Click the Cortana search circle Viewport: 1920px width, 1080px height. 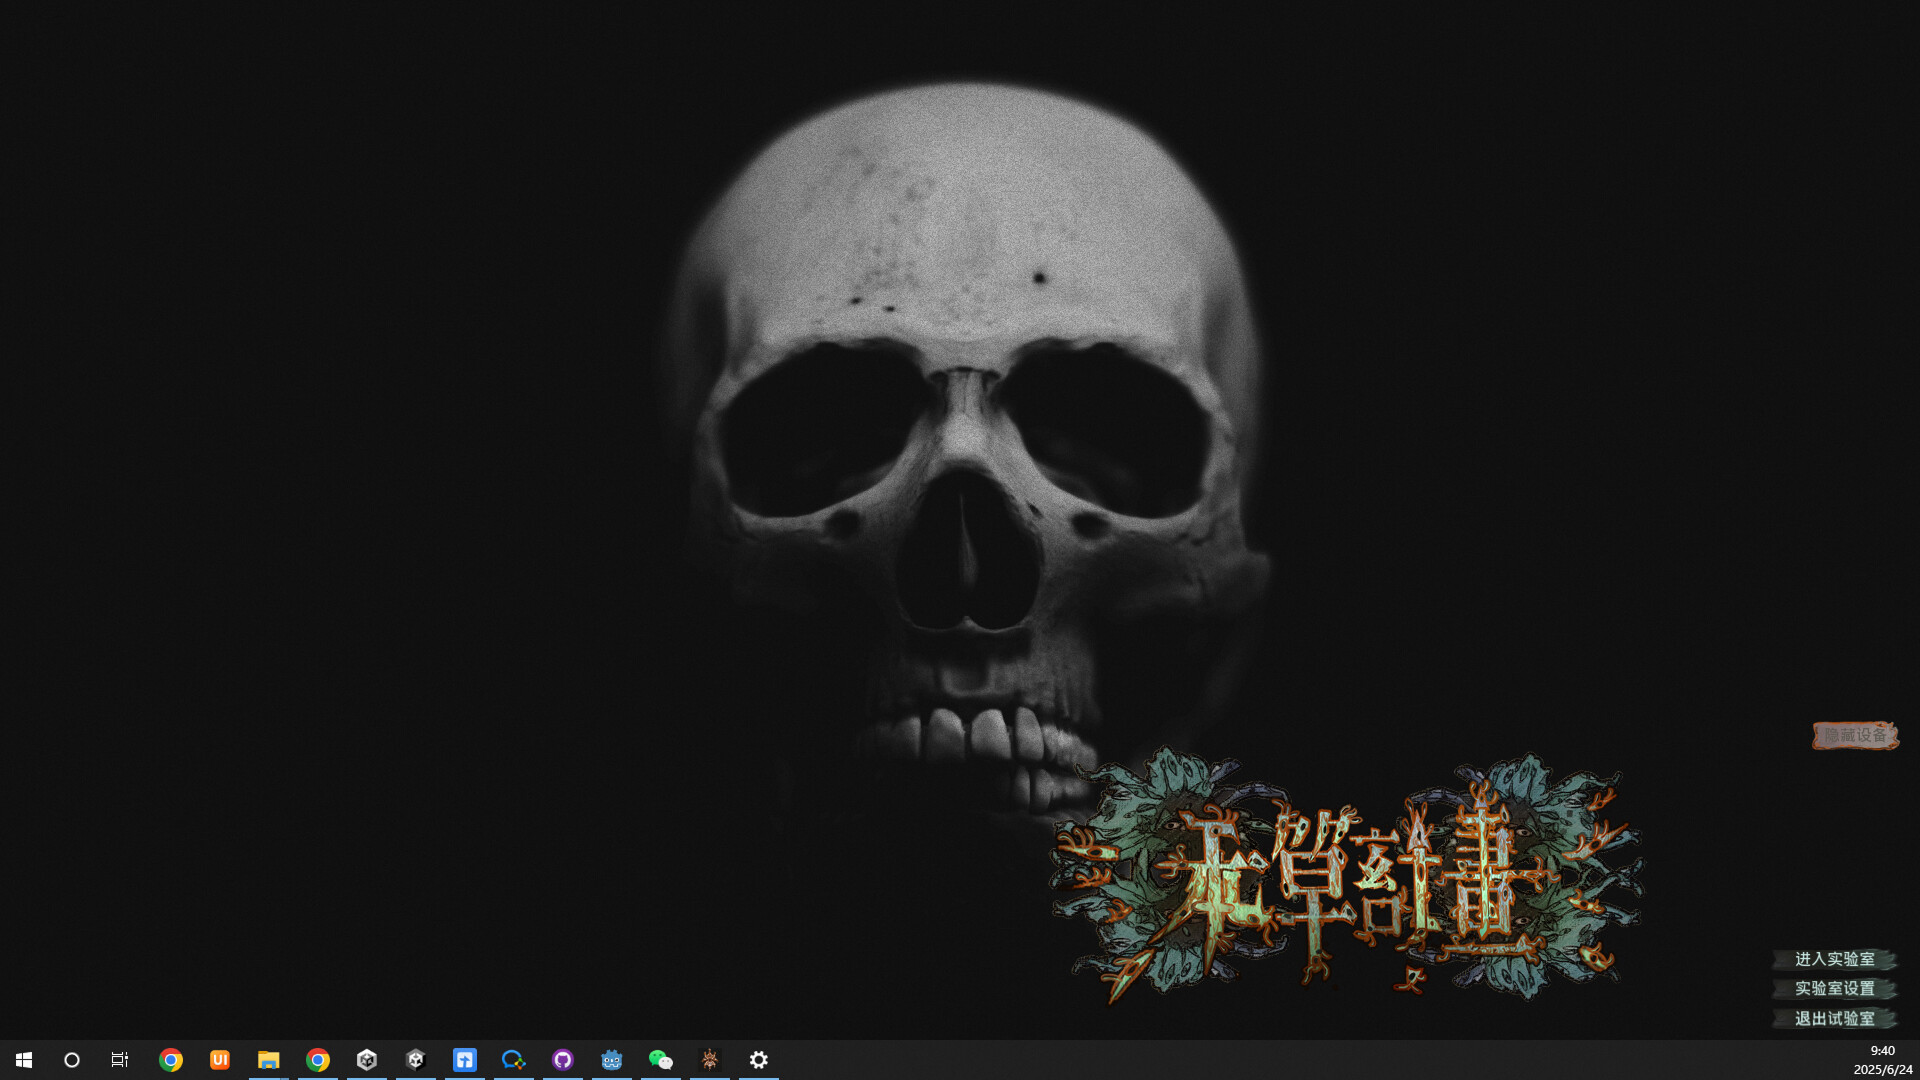(x=71, y=1059)
